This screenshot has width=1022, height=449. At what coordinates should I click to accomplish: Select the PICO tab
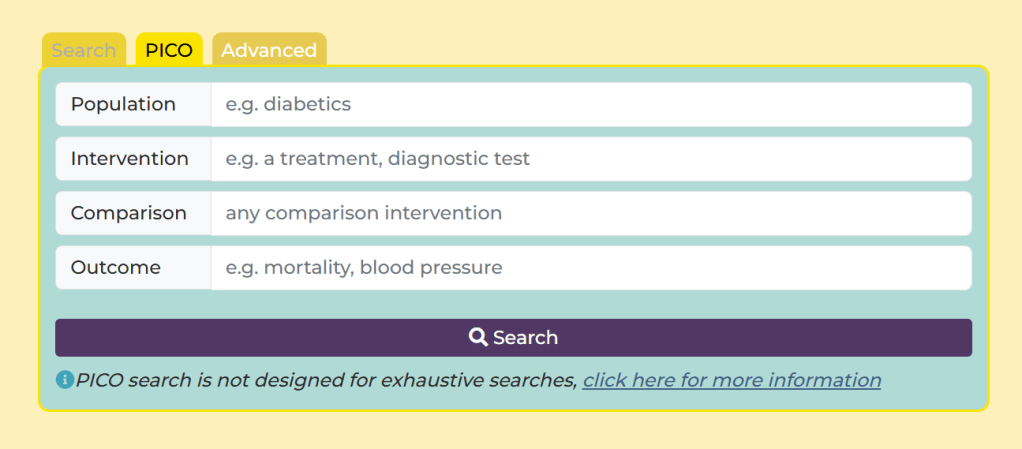tap(169, 50)
